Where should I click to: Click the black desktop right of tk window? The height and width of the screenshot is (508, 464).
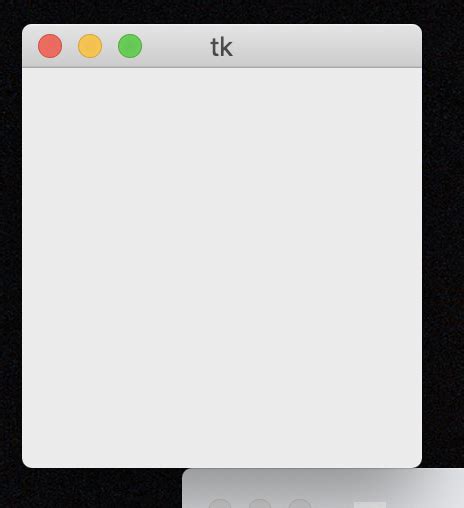pyautogui.click(x=443, y=233)
